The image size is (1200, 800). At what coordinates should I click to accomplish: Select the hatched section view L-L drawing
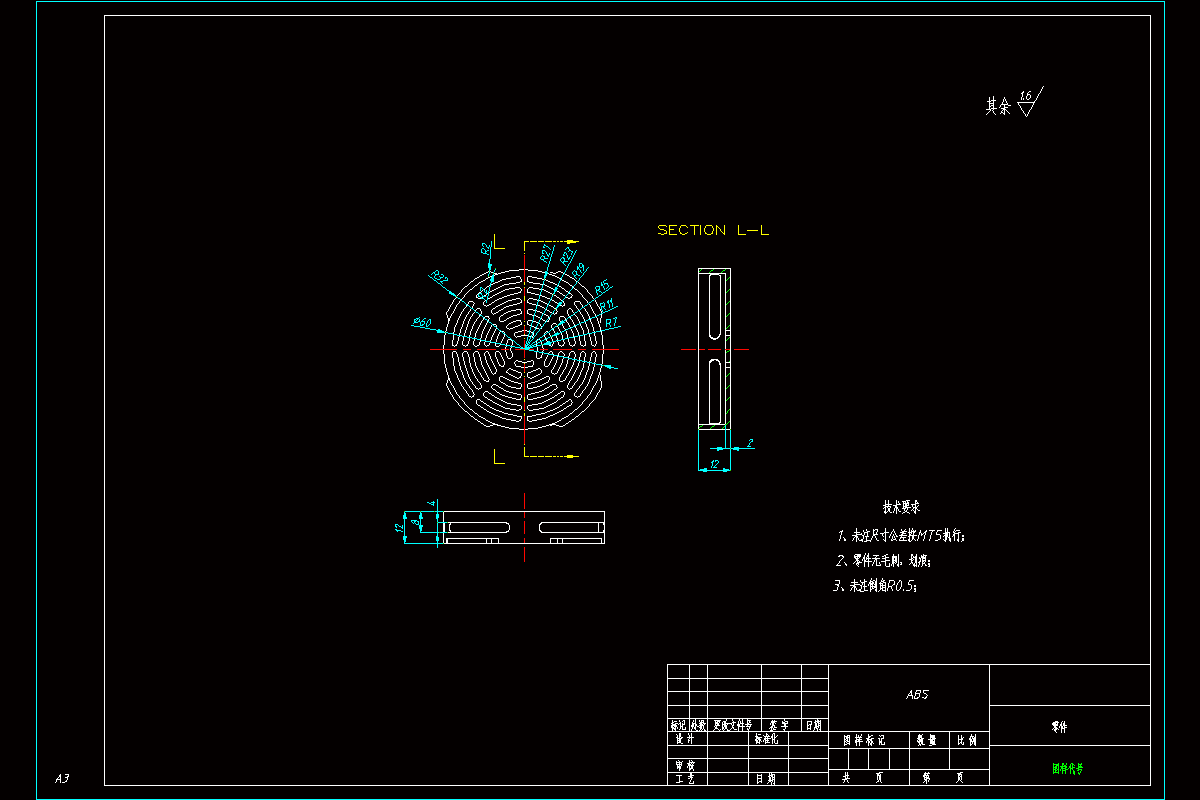(x=714, y=349)
